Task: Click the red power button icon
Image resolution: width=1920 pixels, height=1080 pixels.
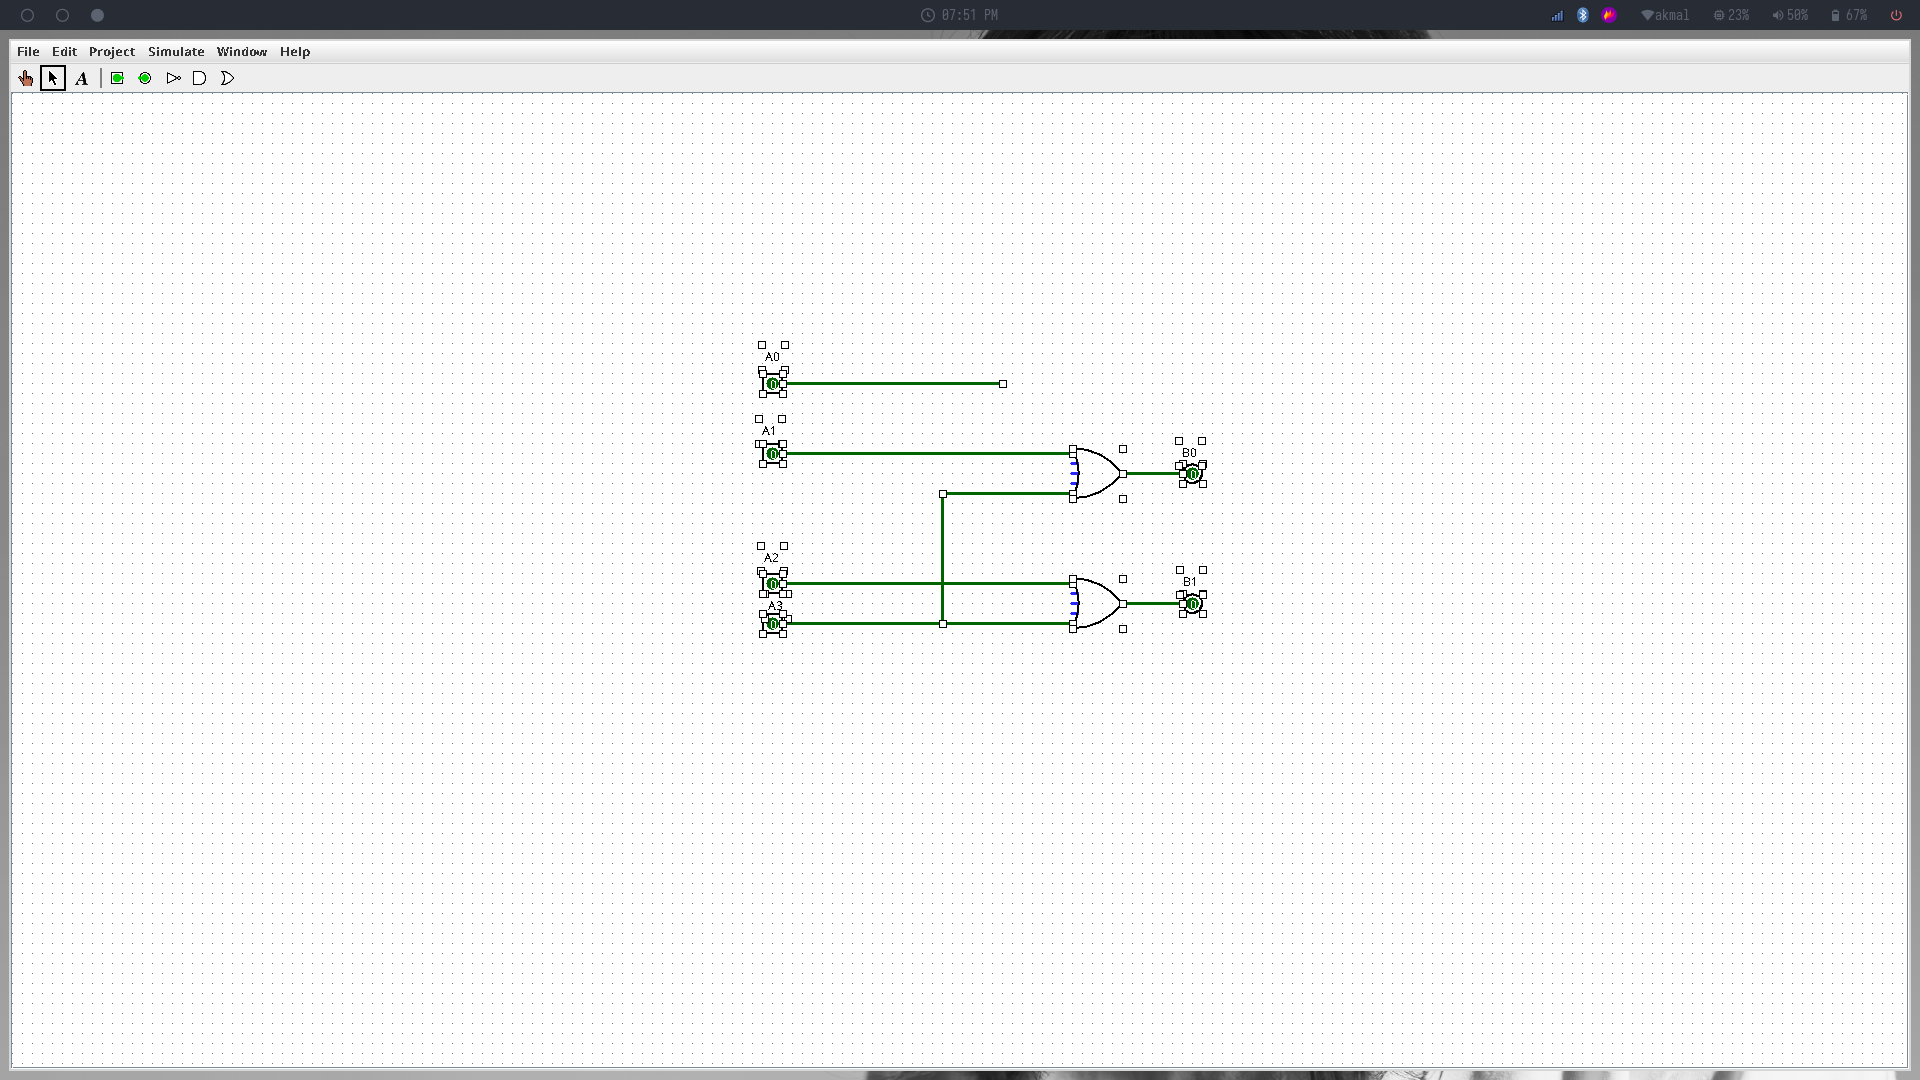Action: click(1896, 15)
